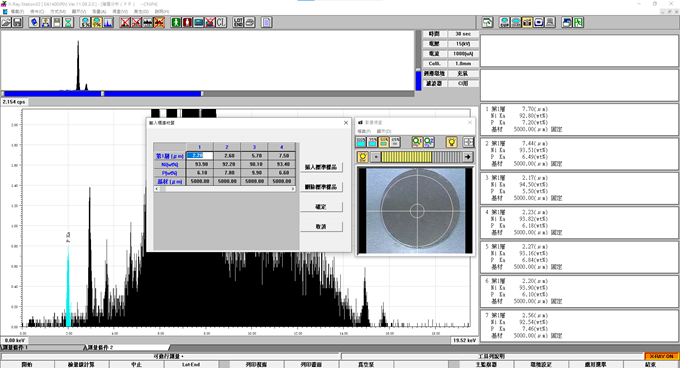
Task: Click the first button above 確定 in dialog
Action: coord(321,167)
